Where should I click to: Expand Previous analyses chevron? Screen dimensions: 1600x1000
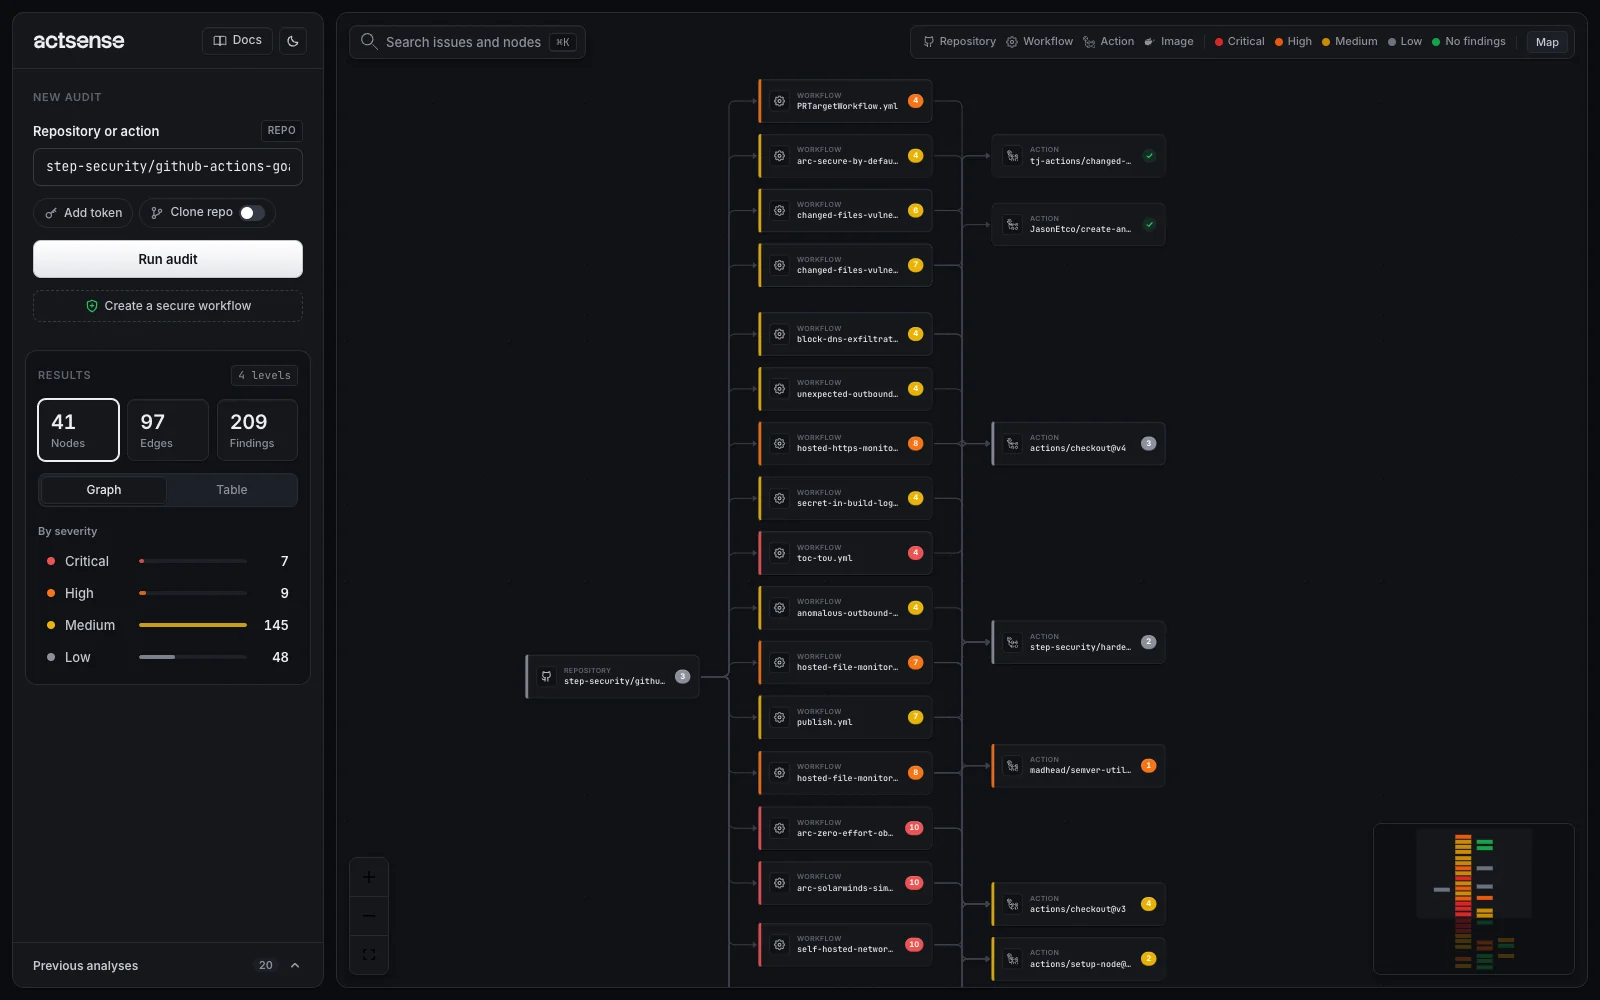tap(295, 966)
